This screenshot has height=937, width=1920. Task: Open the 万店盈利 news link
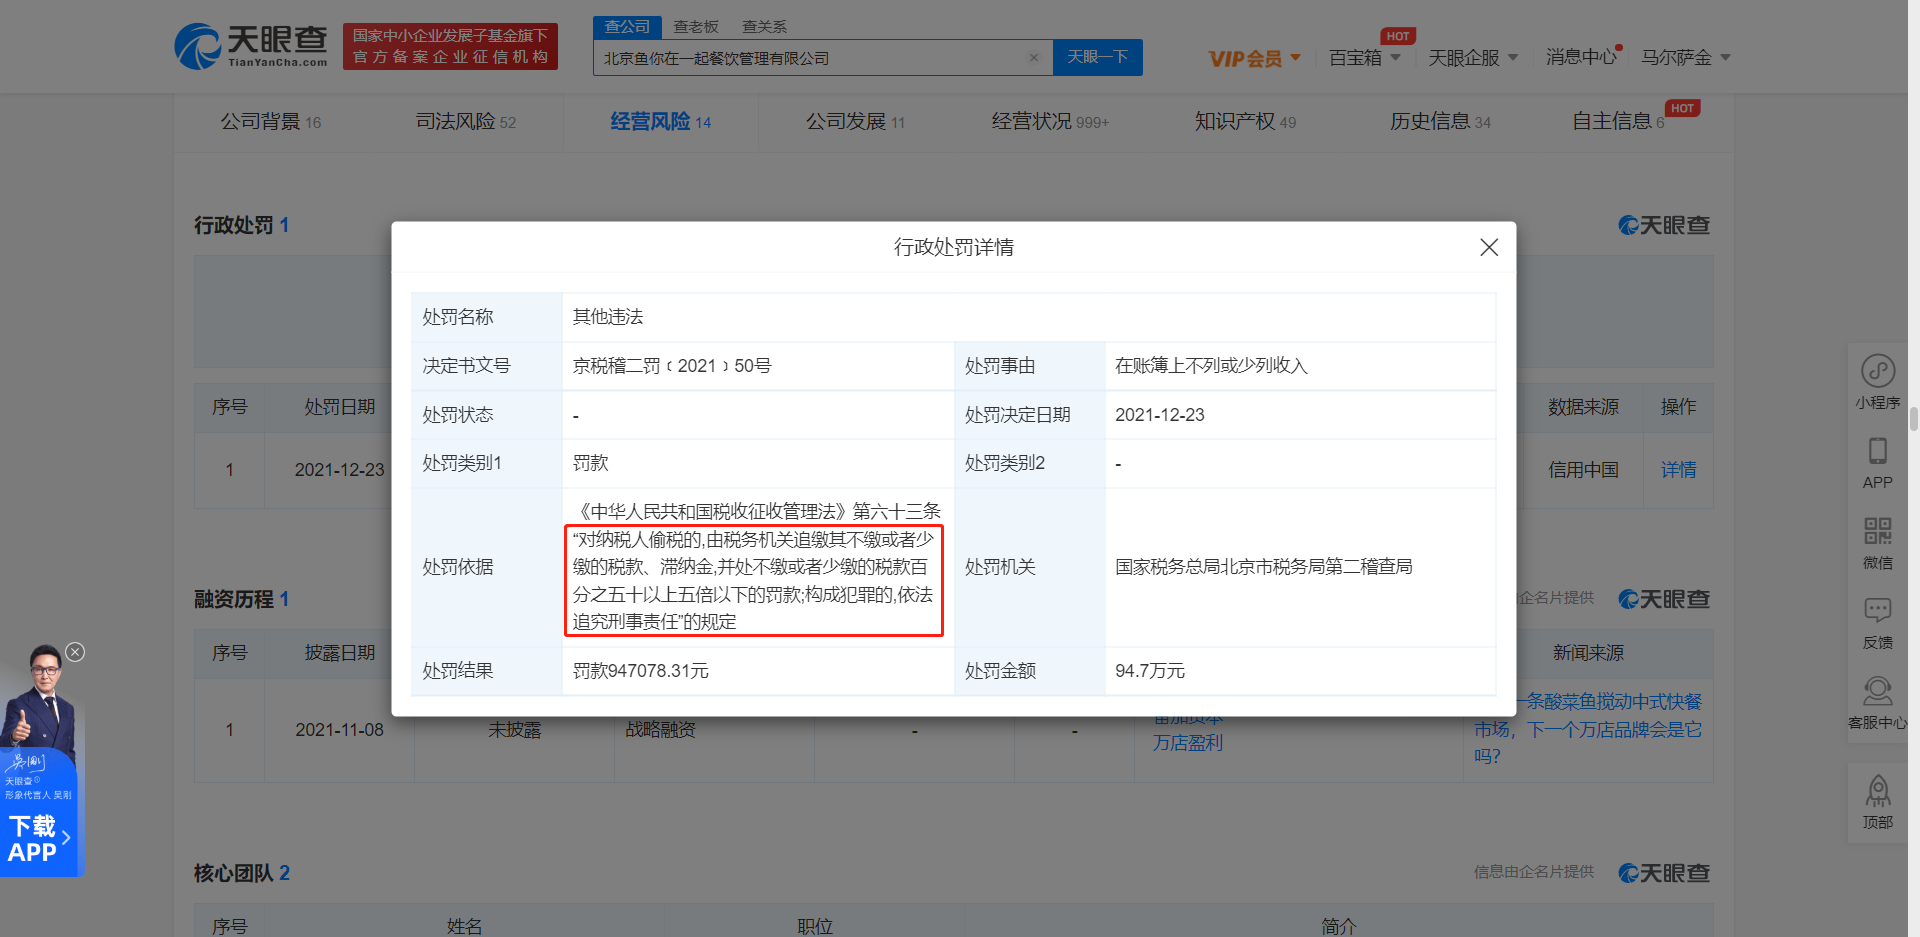tap(1188, 743)
